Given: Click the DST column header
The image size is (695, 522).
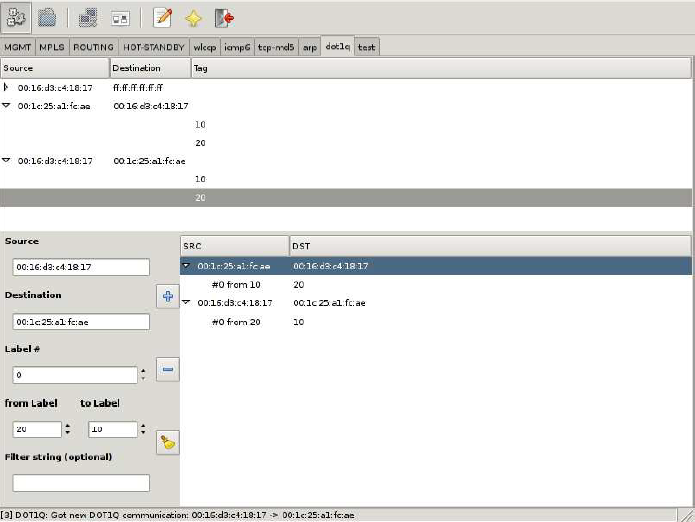Looking at the screenshot, I should pyautogui.click(x=490, y=246).
